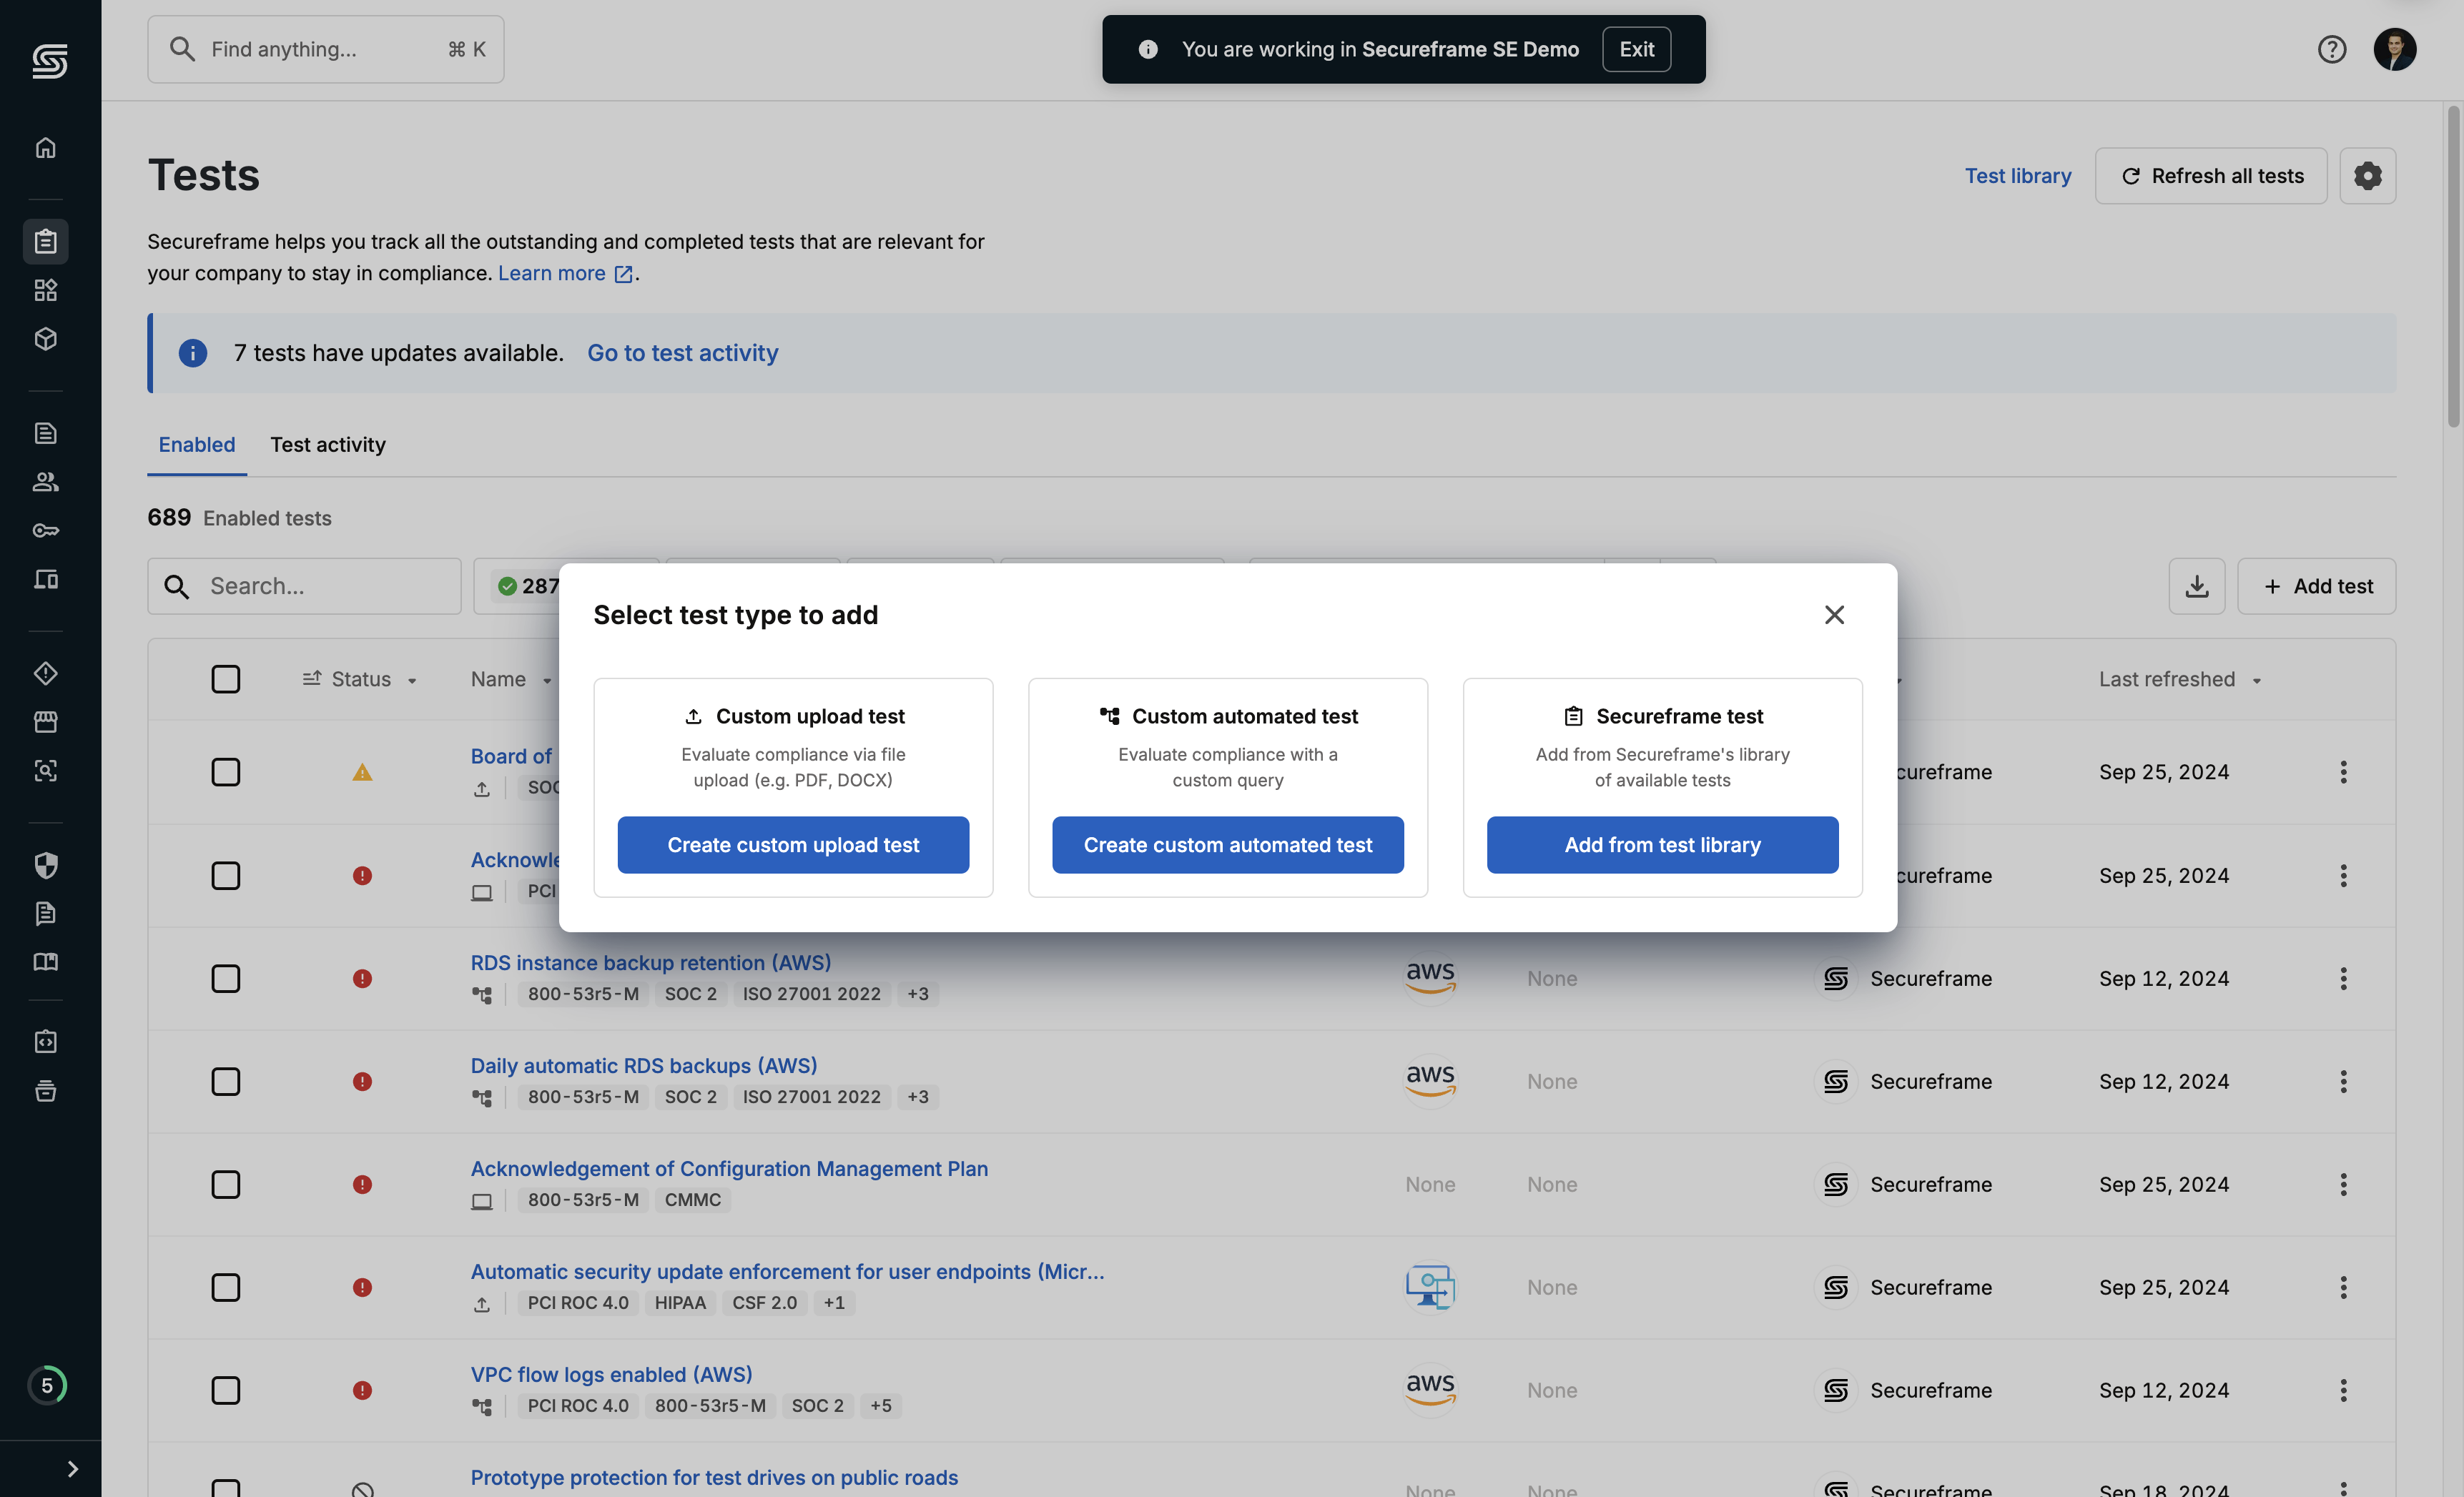Switch to the Test activity tab
The height and width of the screenshot is (1497, 2464).
tap(328, 445)
